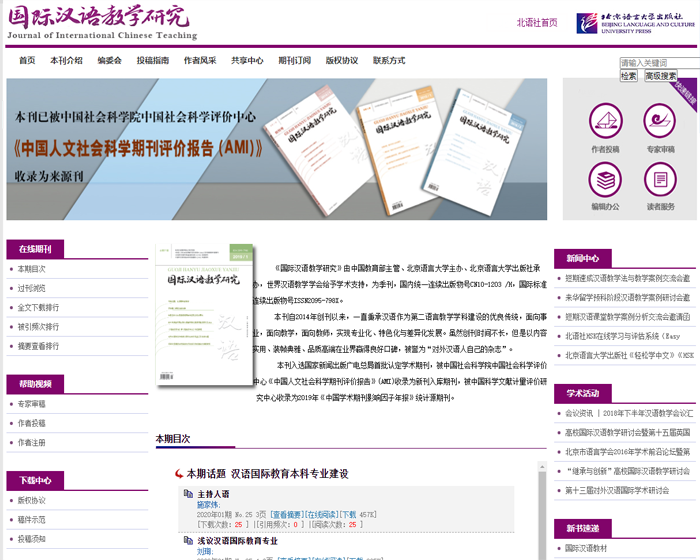Open 作者注册 help video link
Image resolution: width=700 pixels, height=560 pixels.
click(31, 442)
